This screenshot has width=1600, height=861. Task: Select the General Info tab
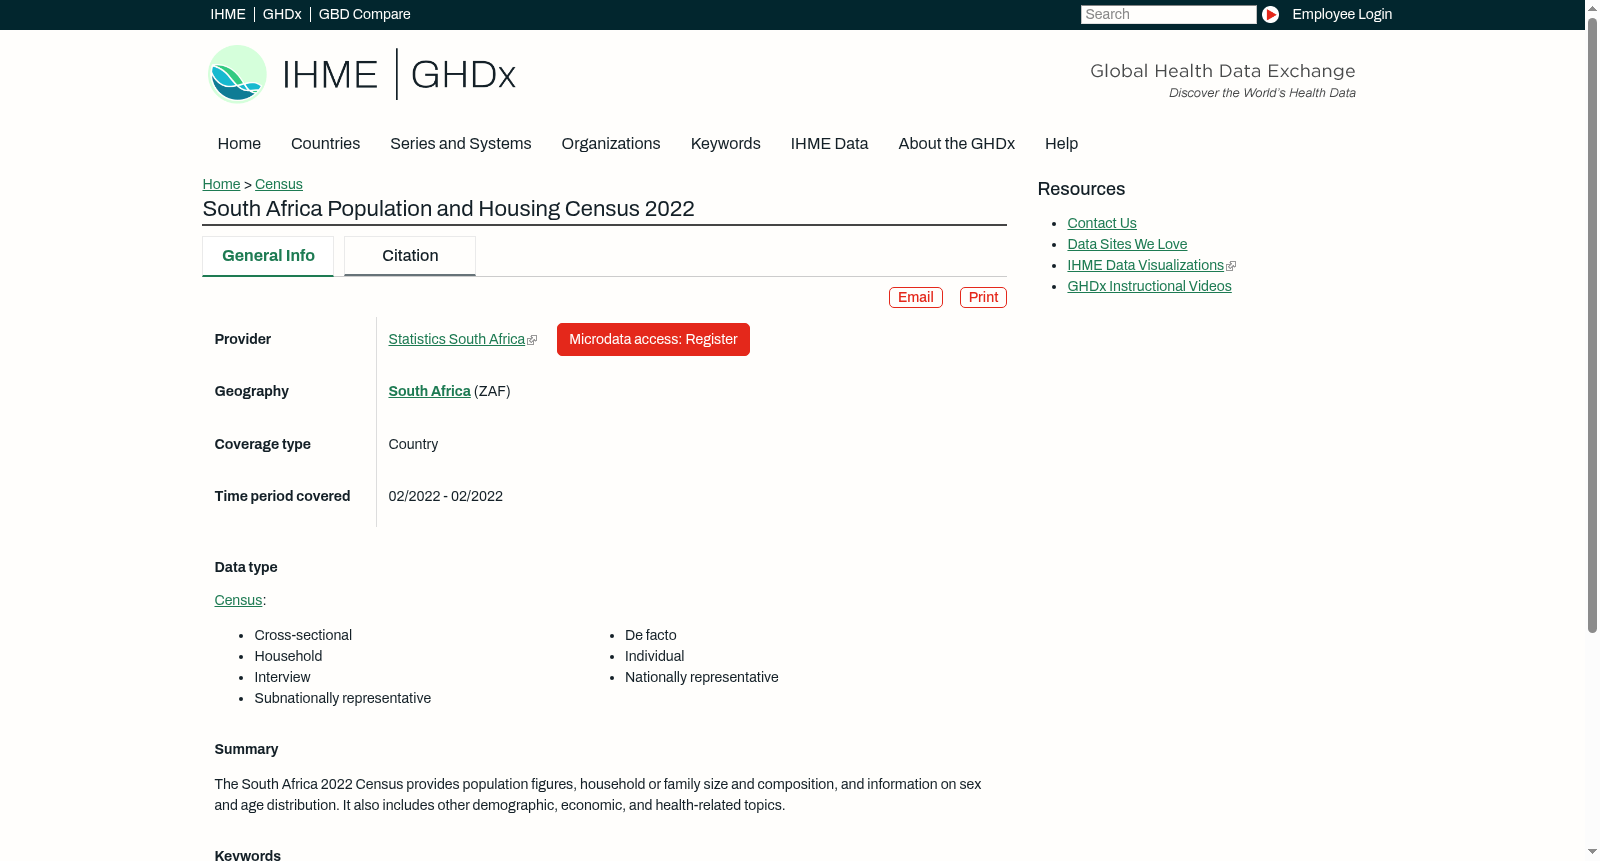coord(268,256)
